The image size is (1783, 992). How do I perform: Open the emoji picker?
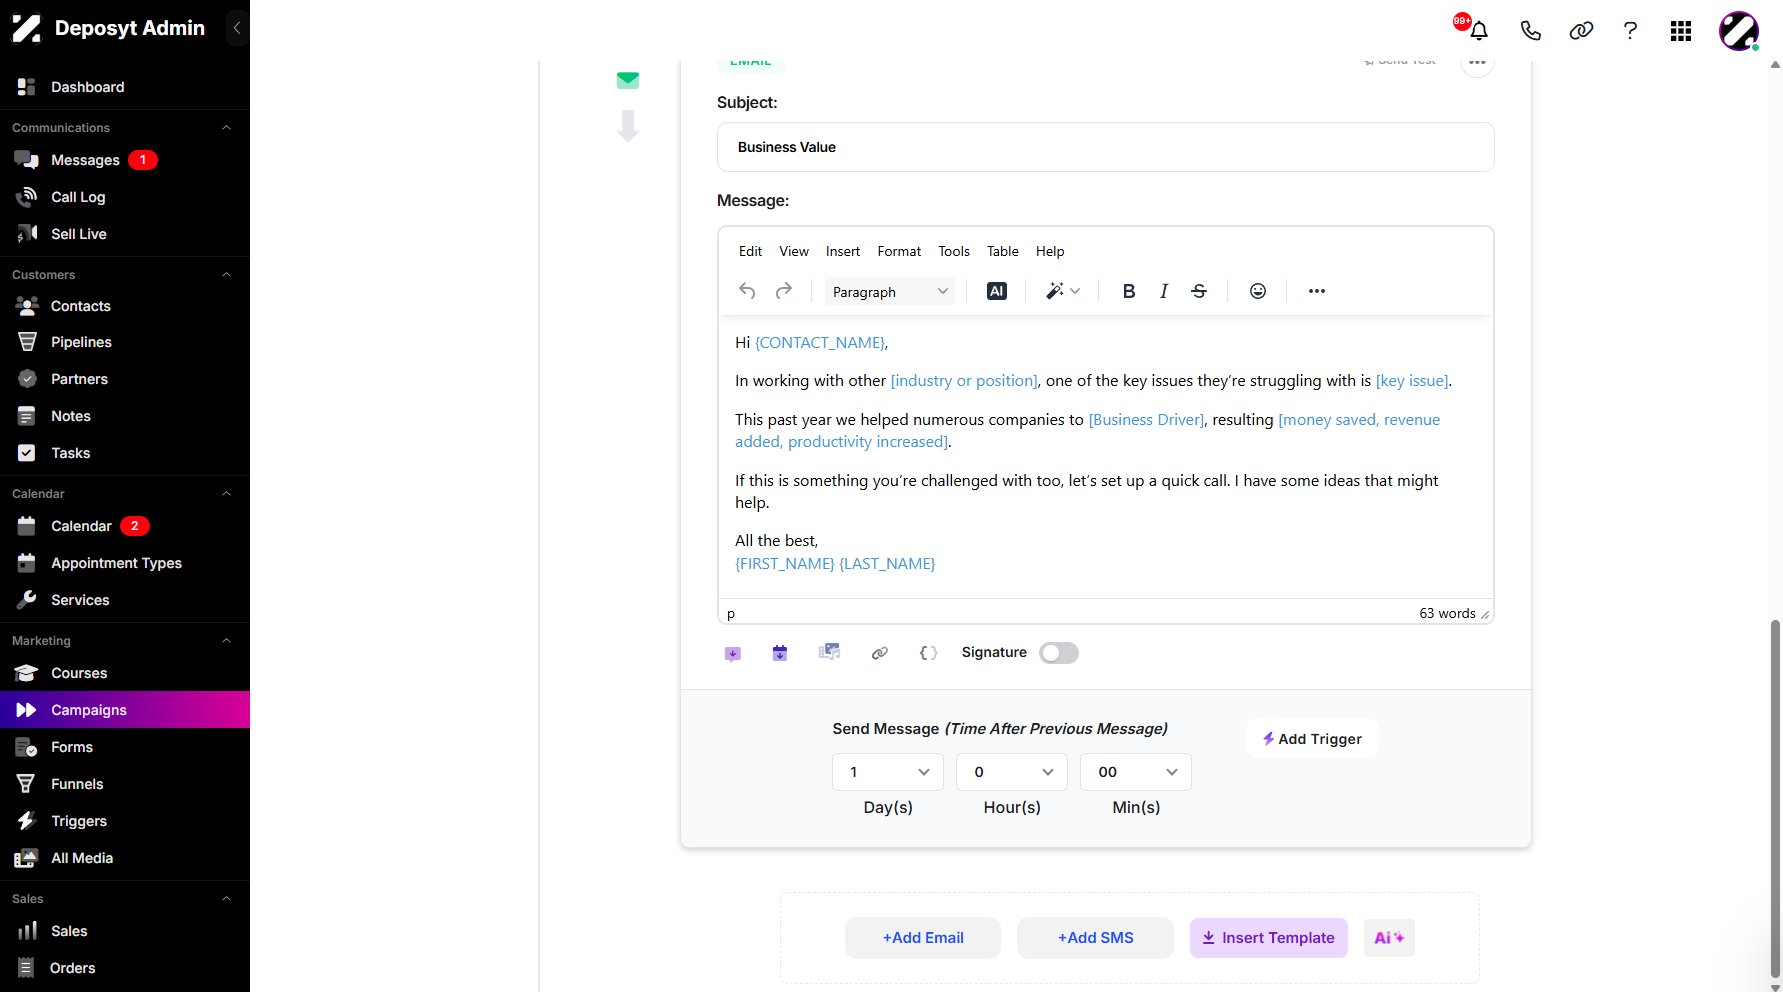point(1258,291)
